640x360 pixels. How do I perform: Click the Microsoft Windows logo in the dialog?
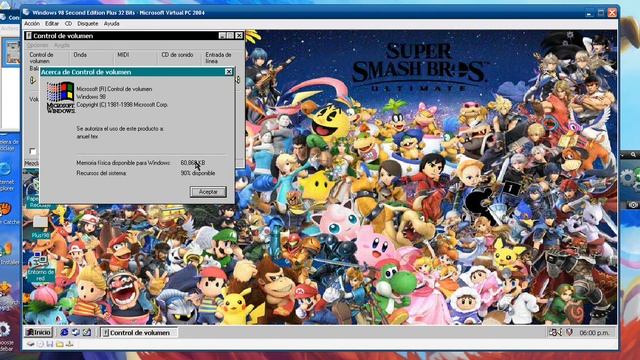(x=60, y=97)
